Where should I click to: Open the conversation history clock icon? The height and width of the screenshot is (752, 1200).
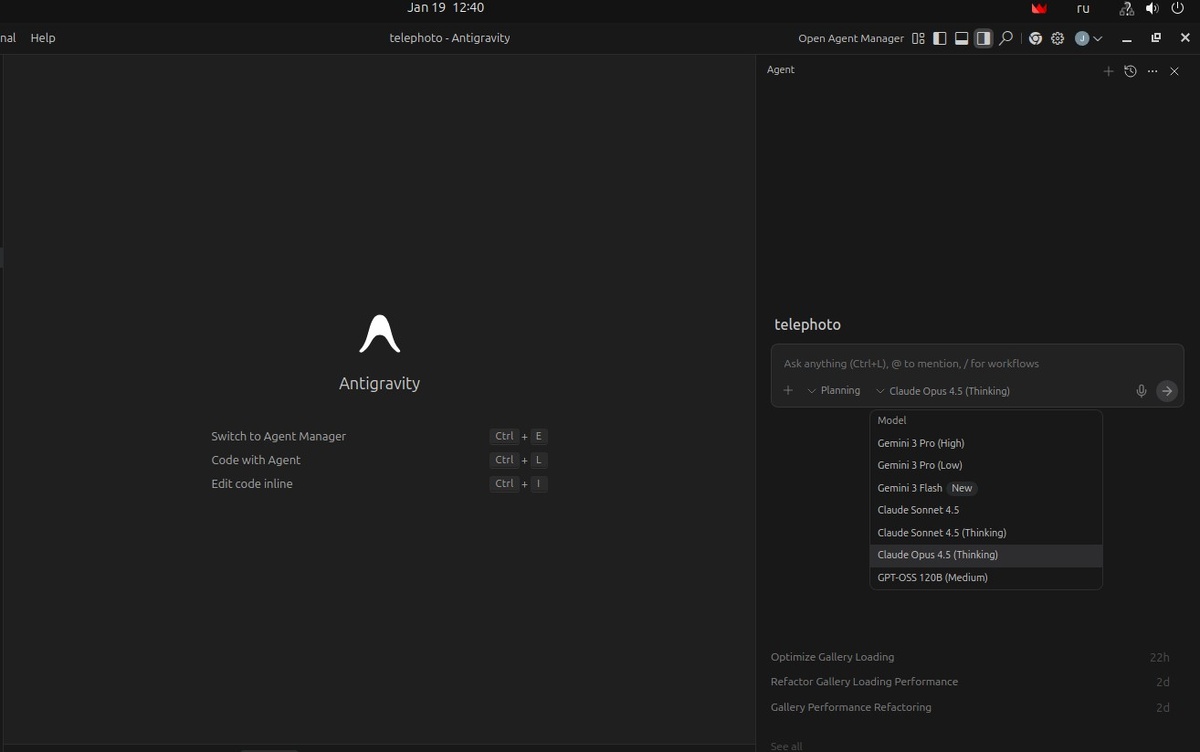[1130, 71]
